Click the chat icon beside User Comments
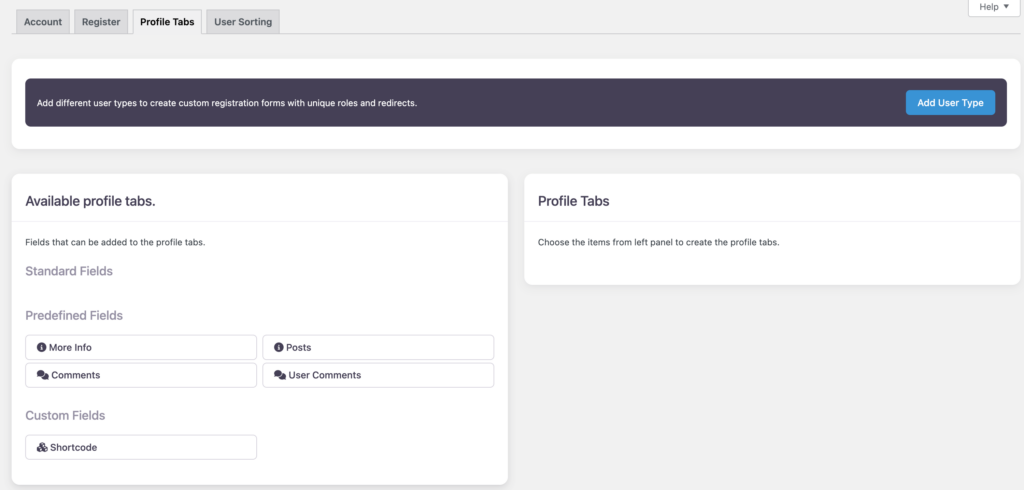 click(279, 376)
